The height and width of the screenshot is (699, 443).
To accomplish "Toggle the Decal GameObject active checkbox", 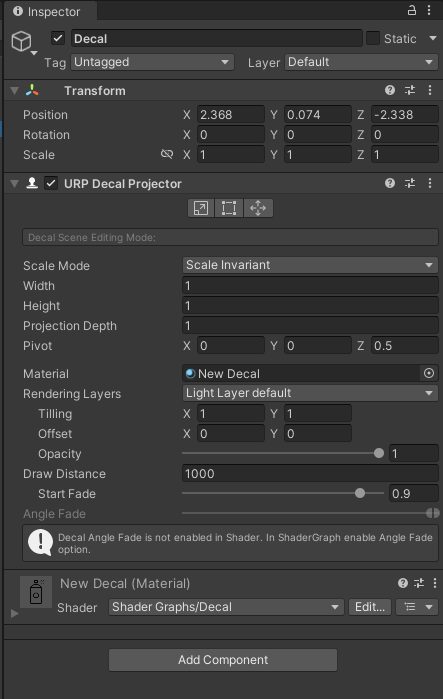I will [x=58, y=38].
